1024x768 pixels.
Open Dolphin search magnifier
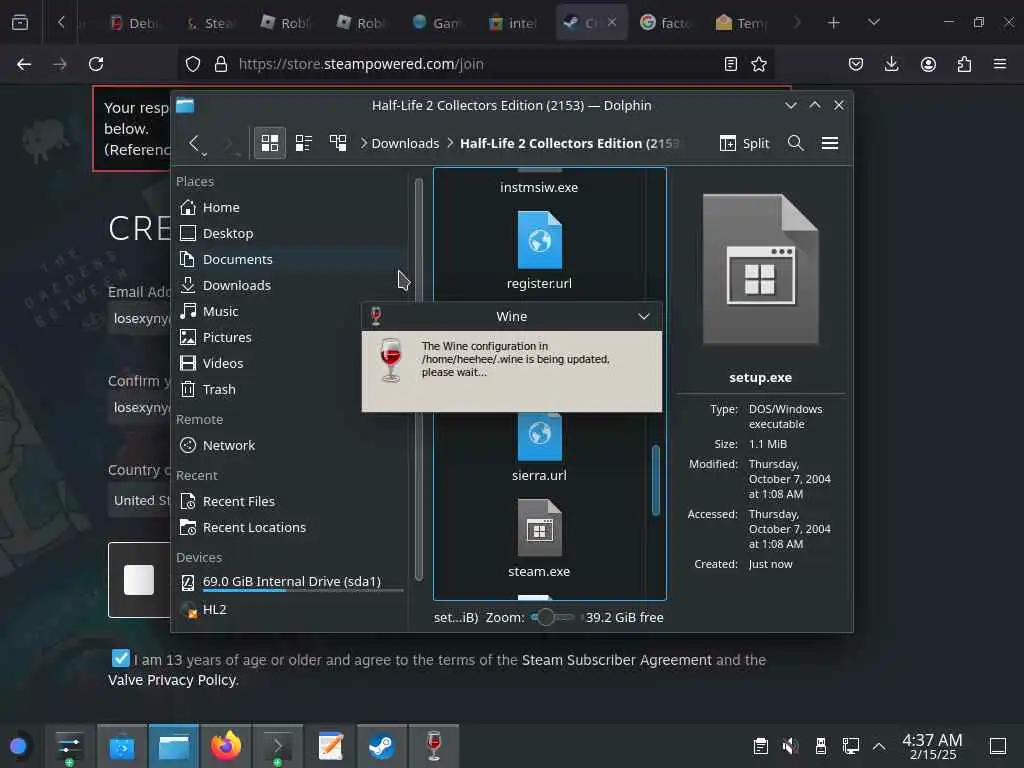(x=795, y=143)
